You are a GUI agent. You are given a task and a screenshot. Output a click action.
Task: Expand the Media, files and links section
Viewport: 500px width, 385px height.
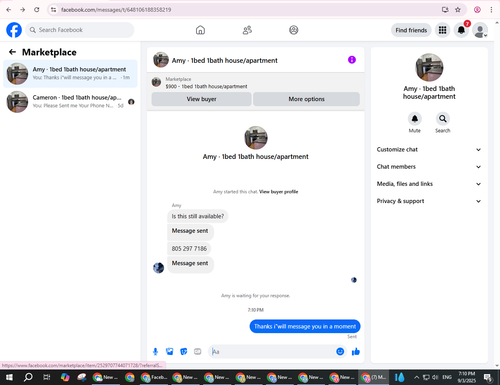[429, 184]
